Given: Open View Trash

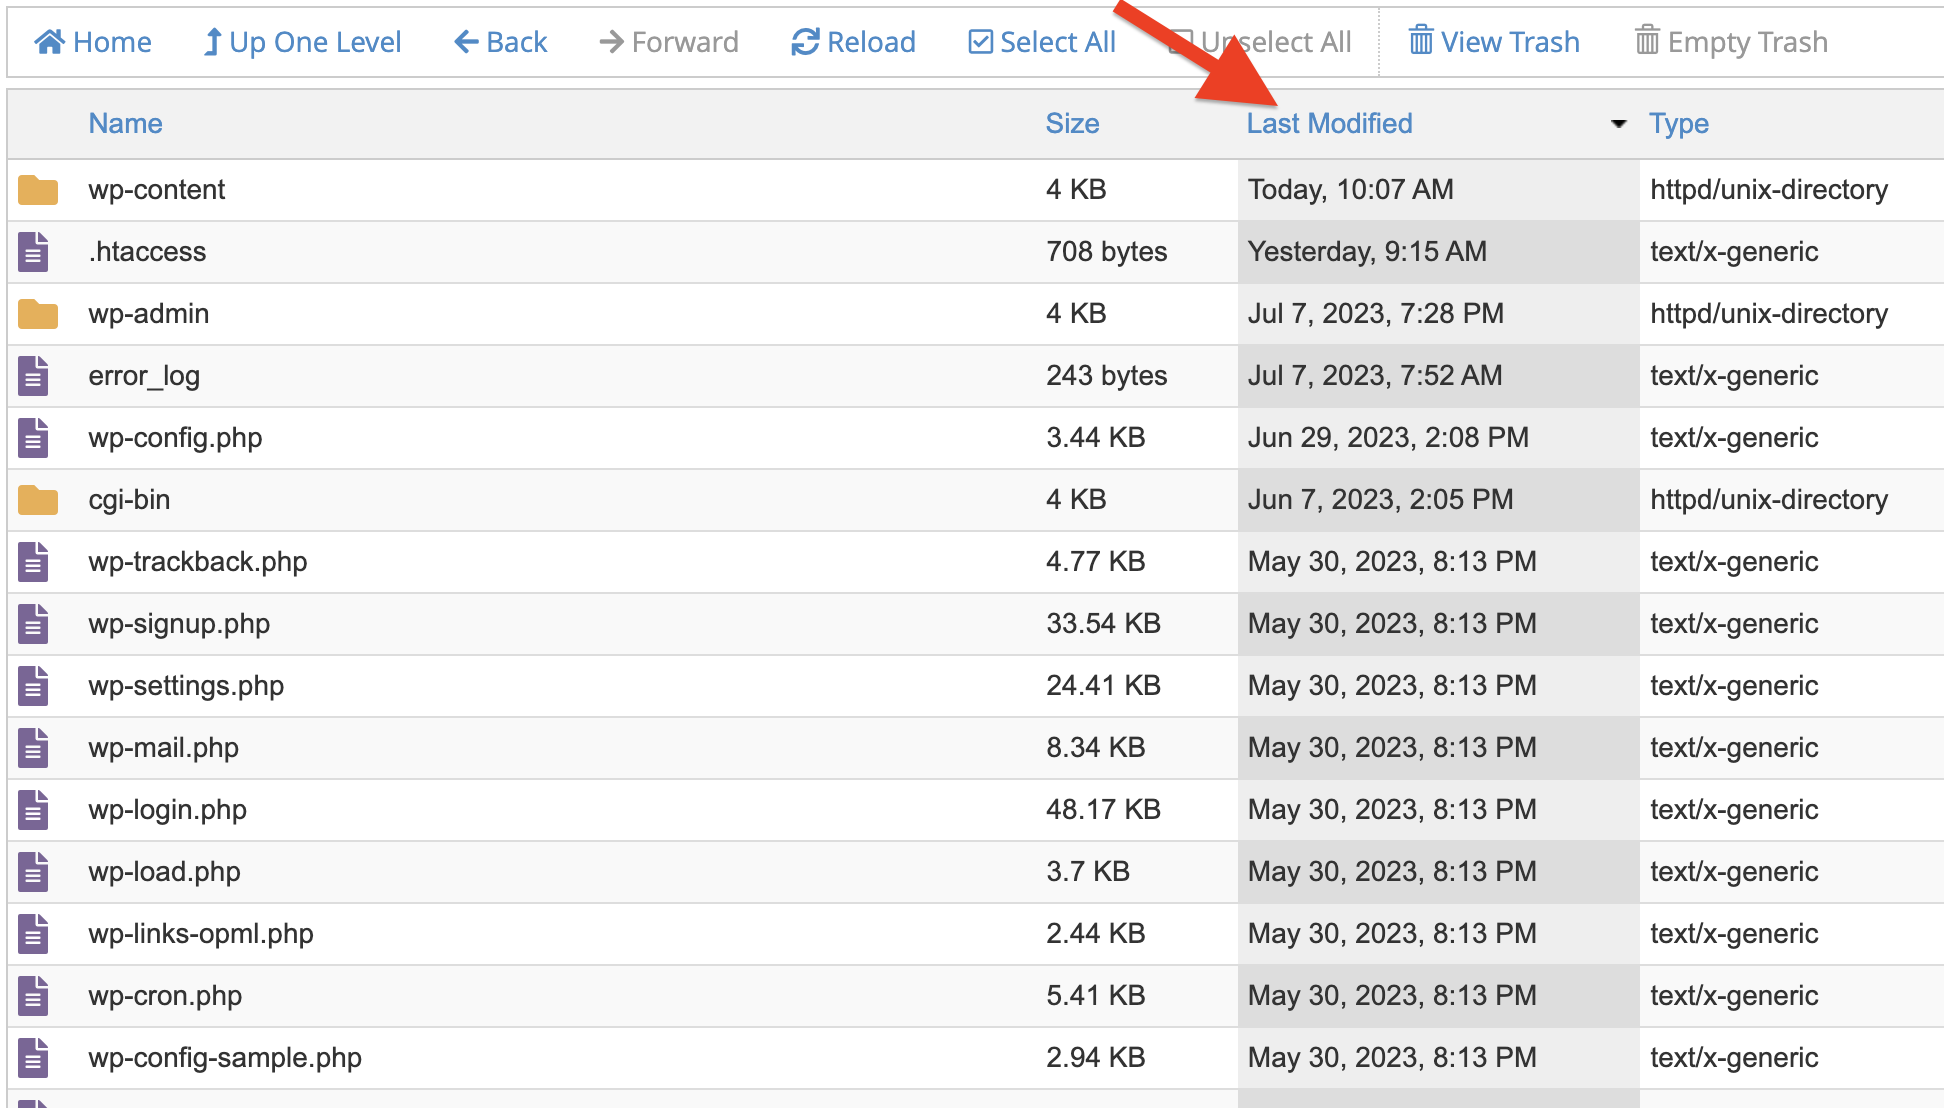Looking at the screenshot, I should tap(1494, 42).
